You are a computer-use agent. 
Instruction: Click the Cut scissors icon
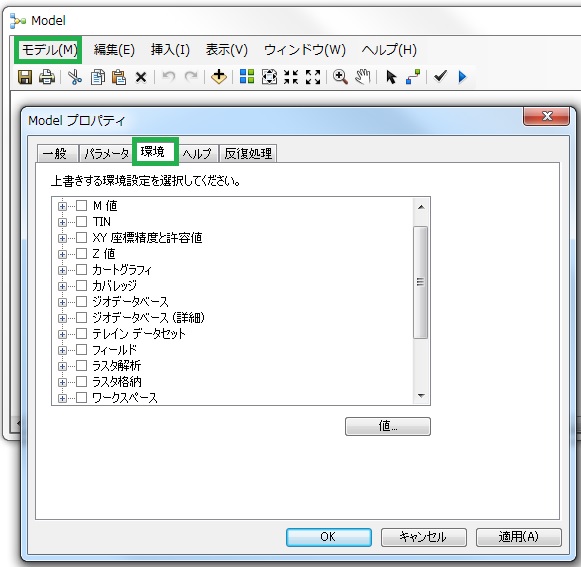75,77
